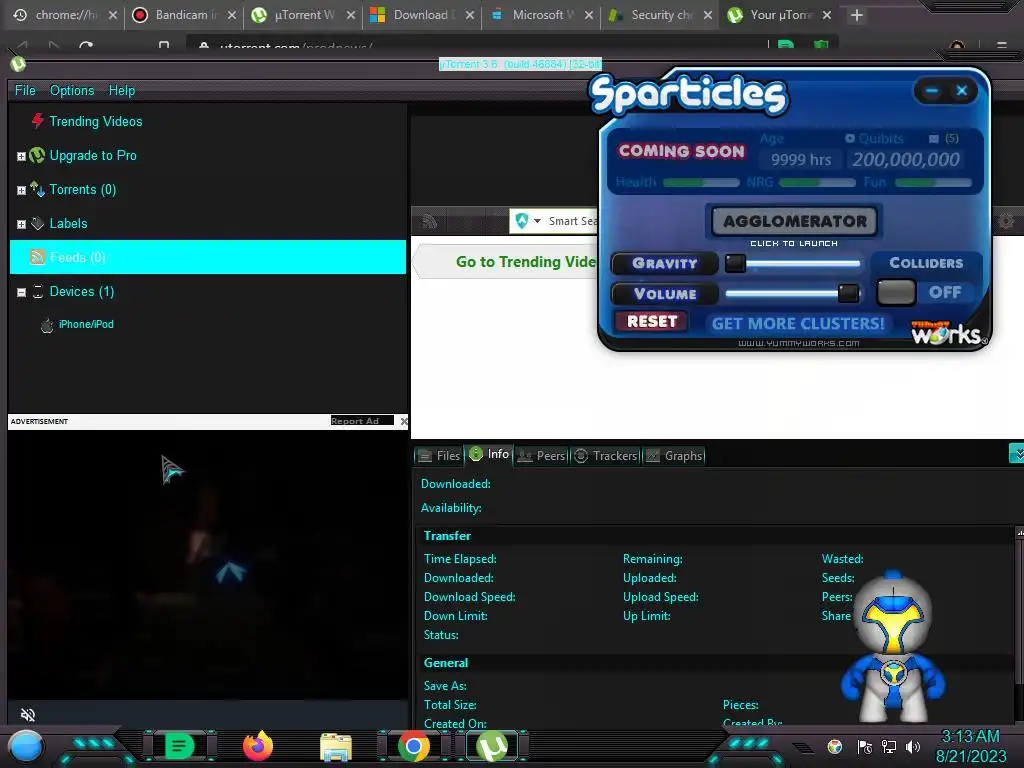Open uTorrent from the taskbar
1024x768 pixels.
click(492, 746)
